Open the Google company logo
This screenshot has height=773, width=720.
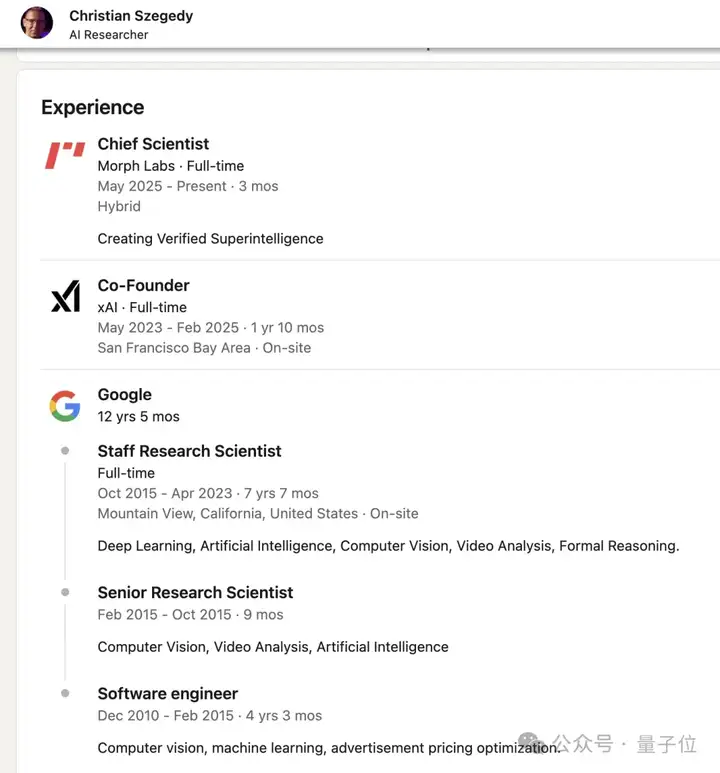point(65,406)
